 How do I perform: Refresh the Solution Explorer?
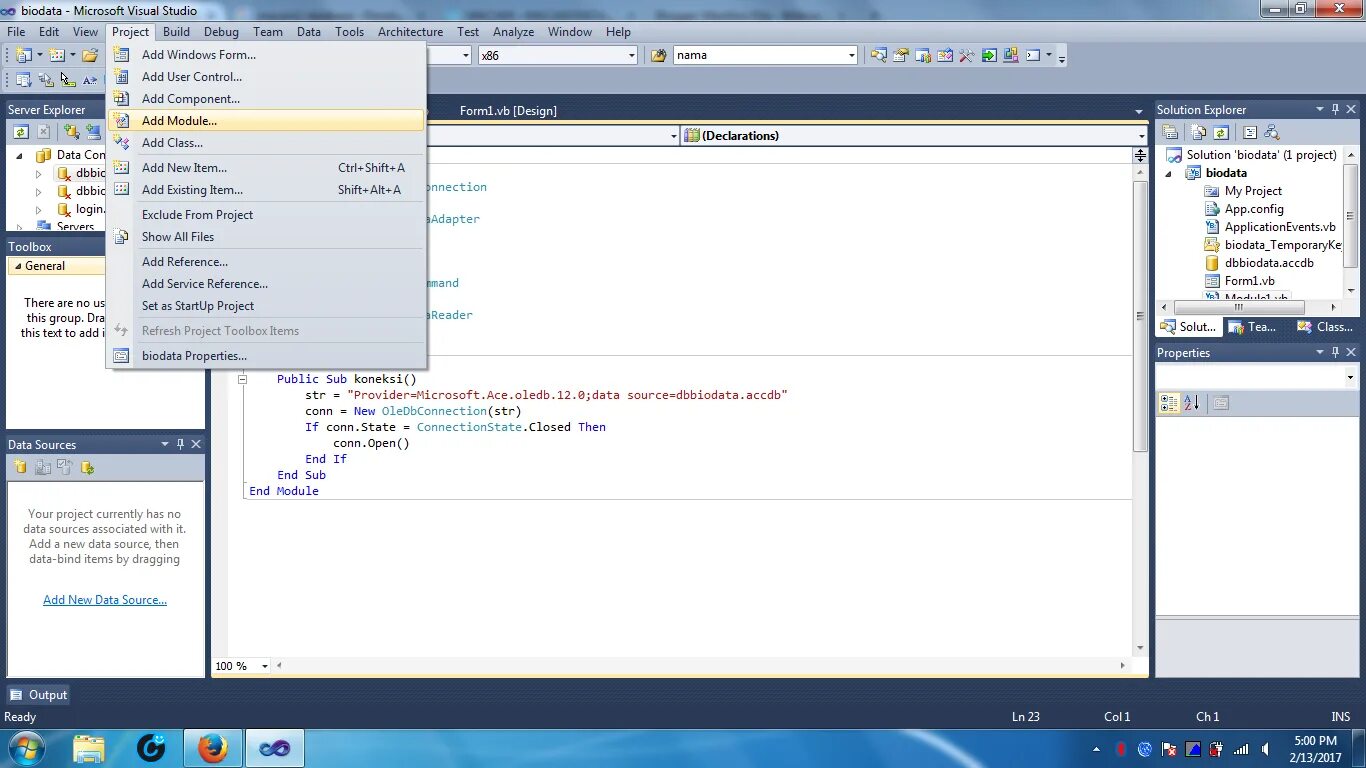point(1220,132)
